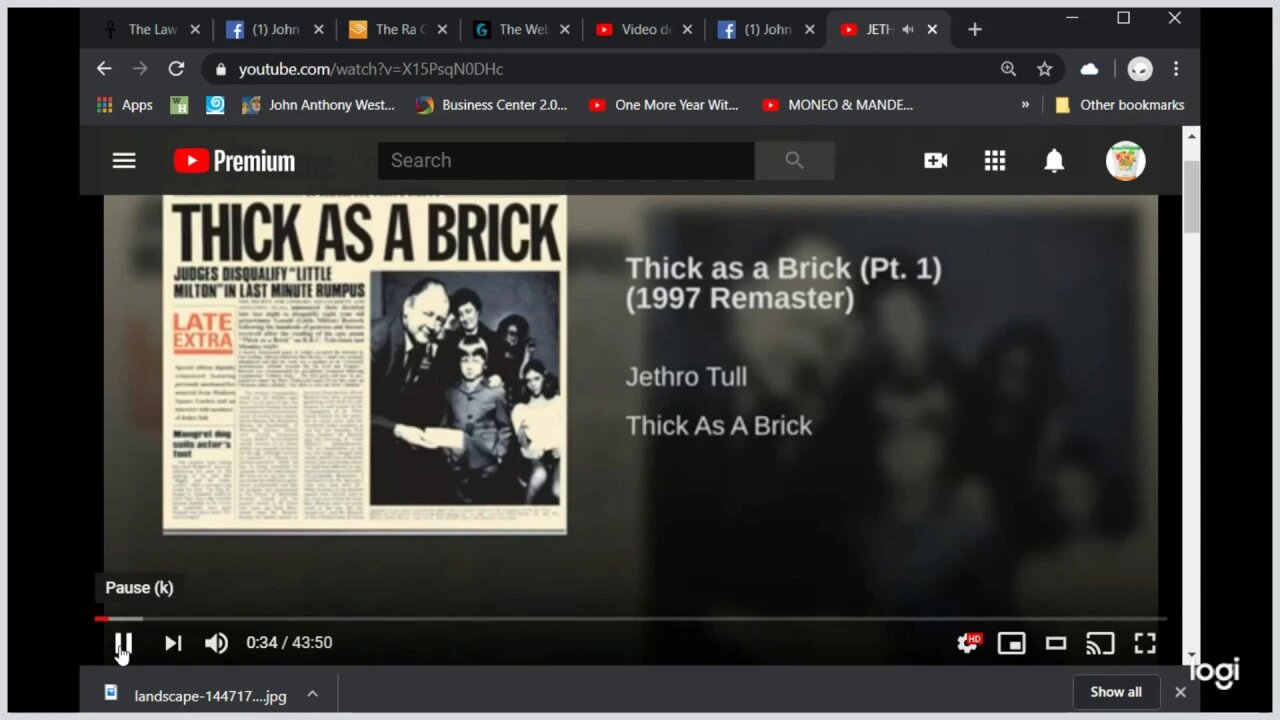
Task: Open a new browser tab
Action: pyautogui.click(x=975, y=30)
